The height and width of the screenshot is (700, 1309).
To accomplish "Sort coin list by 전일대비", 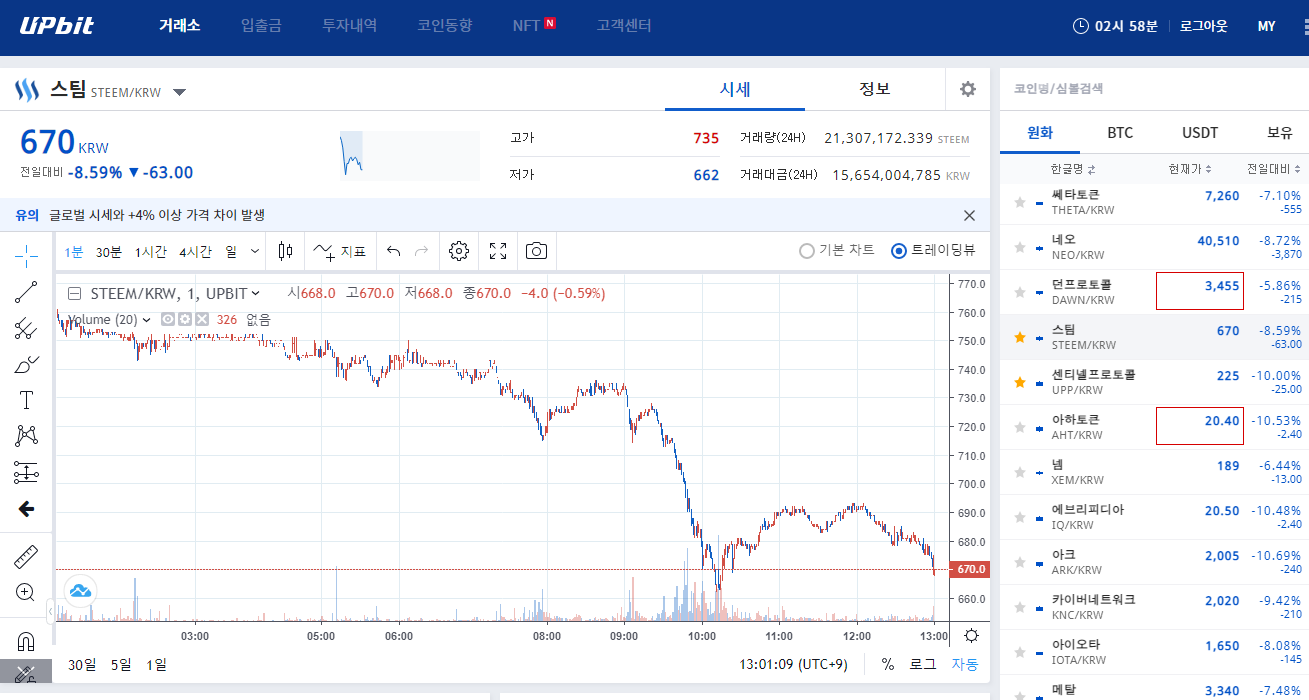I will pyautogui.click(x=1273, y=169).
